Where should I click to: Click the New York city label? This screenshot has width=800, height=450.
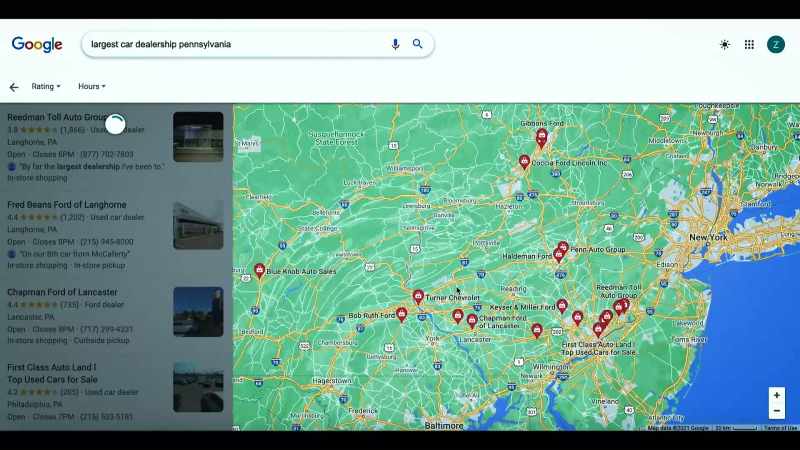click(x=708, y=237)
